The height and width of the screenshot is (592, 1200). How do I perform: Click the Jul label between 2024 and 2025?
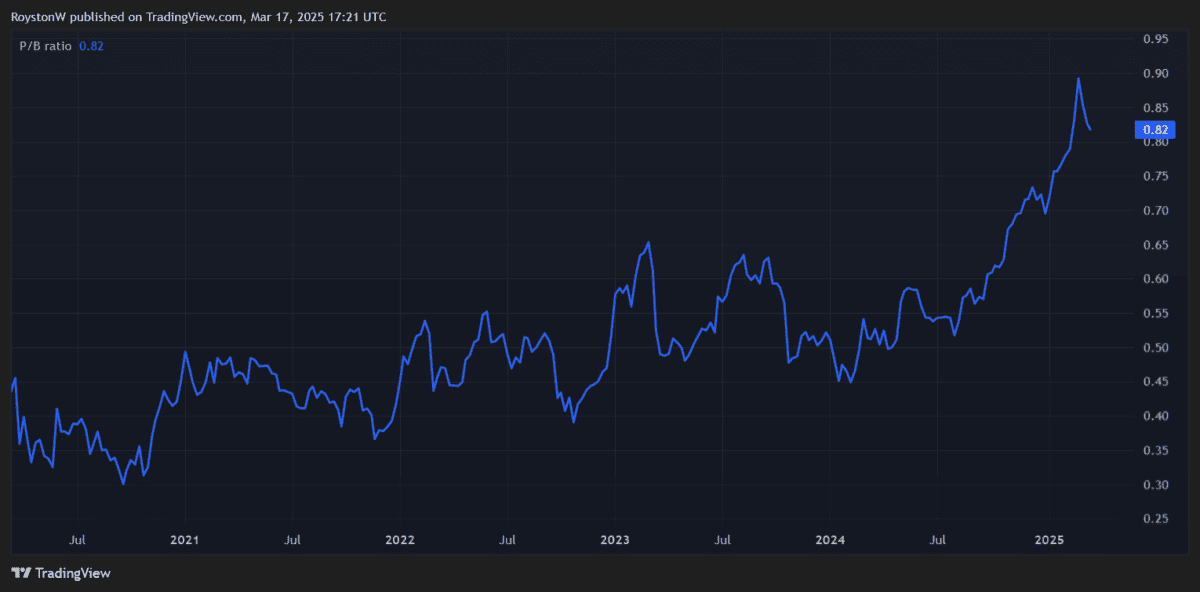[x=938, y=540]
